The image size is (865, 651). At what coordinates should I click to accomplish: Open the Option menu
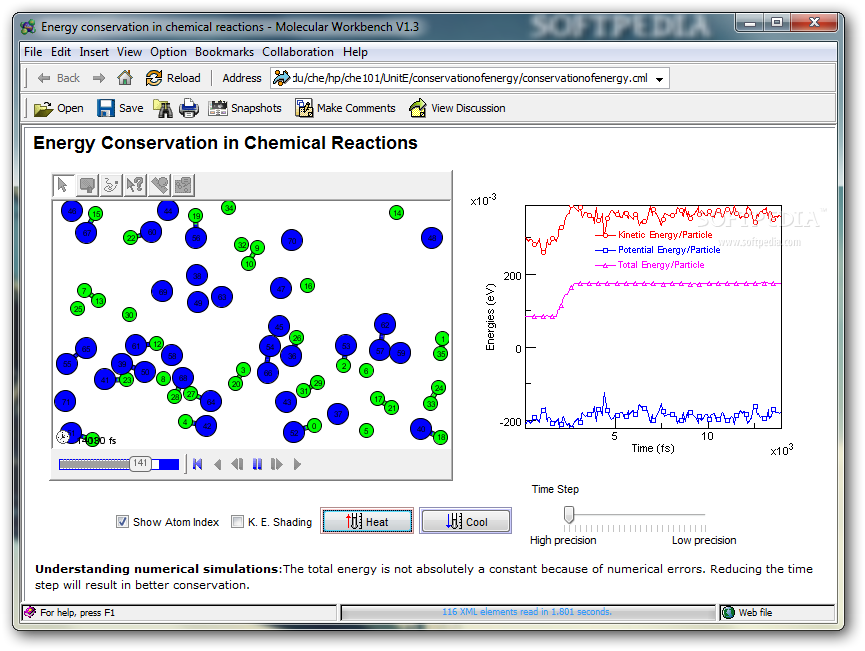168,52
